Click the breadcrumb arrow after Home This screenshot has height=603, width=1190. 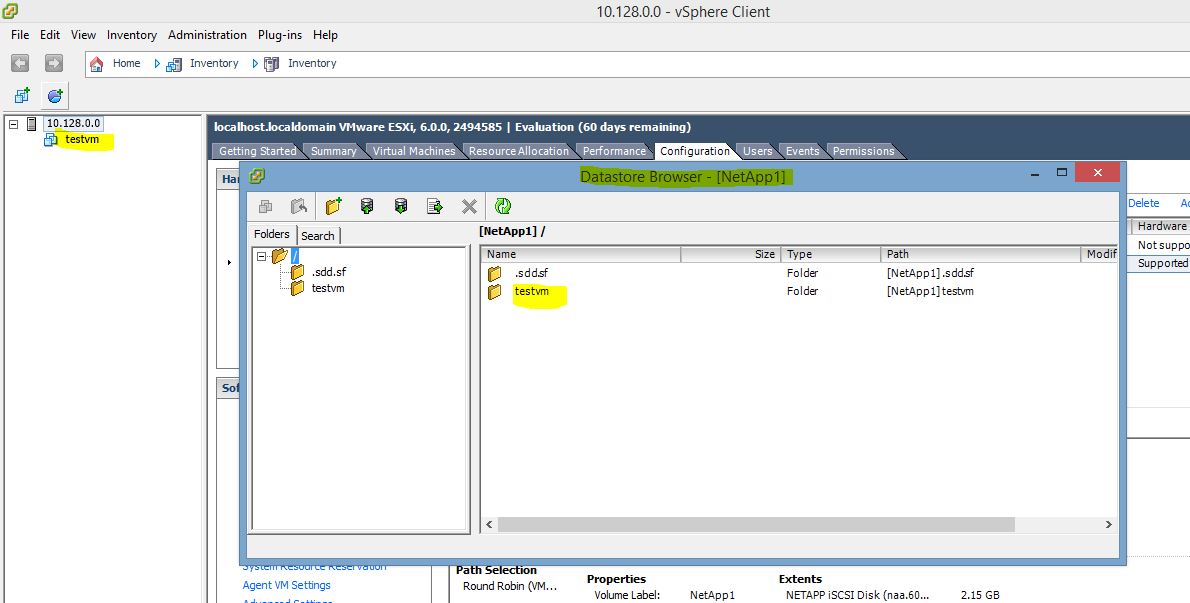coord(155,62)
